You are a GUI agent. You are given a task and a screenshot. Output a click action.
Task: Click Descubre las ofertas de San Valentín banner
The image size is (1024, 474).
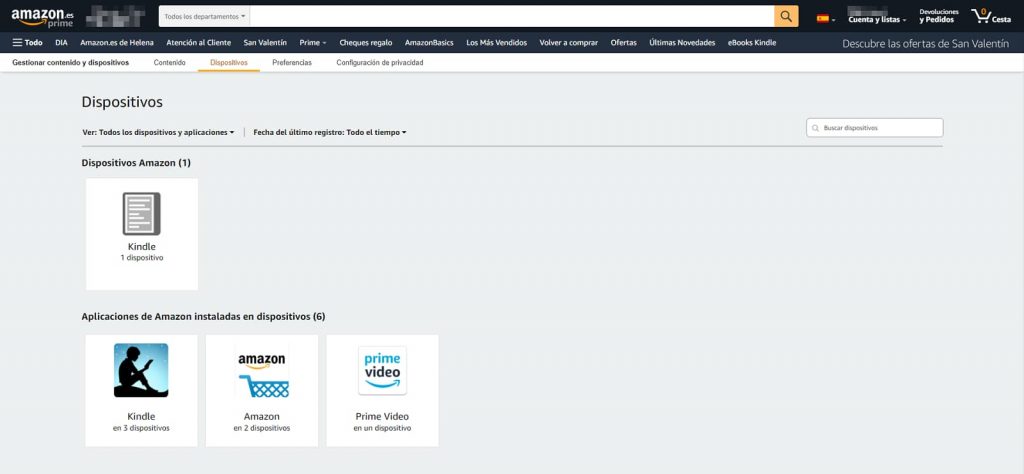coord(926,44)
